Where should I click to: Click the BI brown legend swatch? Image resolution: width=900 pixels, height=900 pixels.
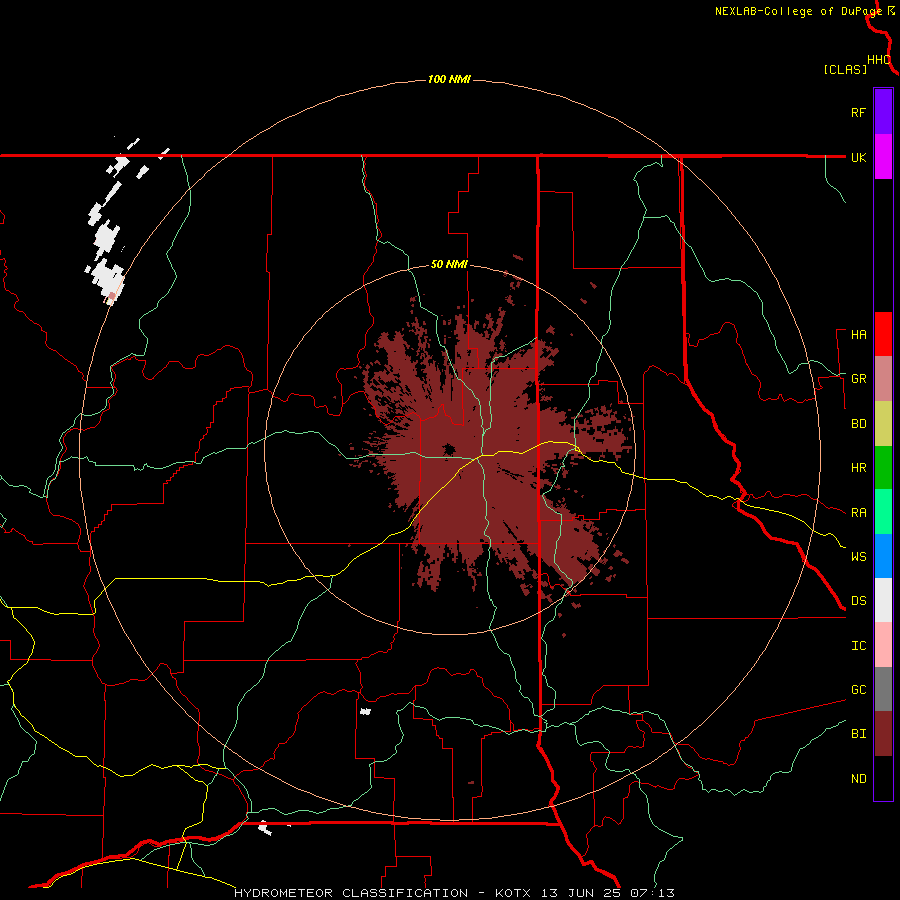pyautogui.click(x=883, y=734)
